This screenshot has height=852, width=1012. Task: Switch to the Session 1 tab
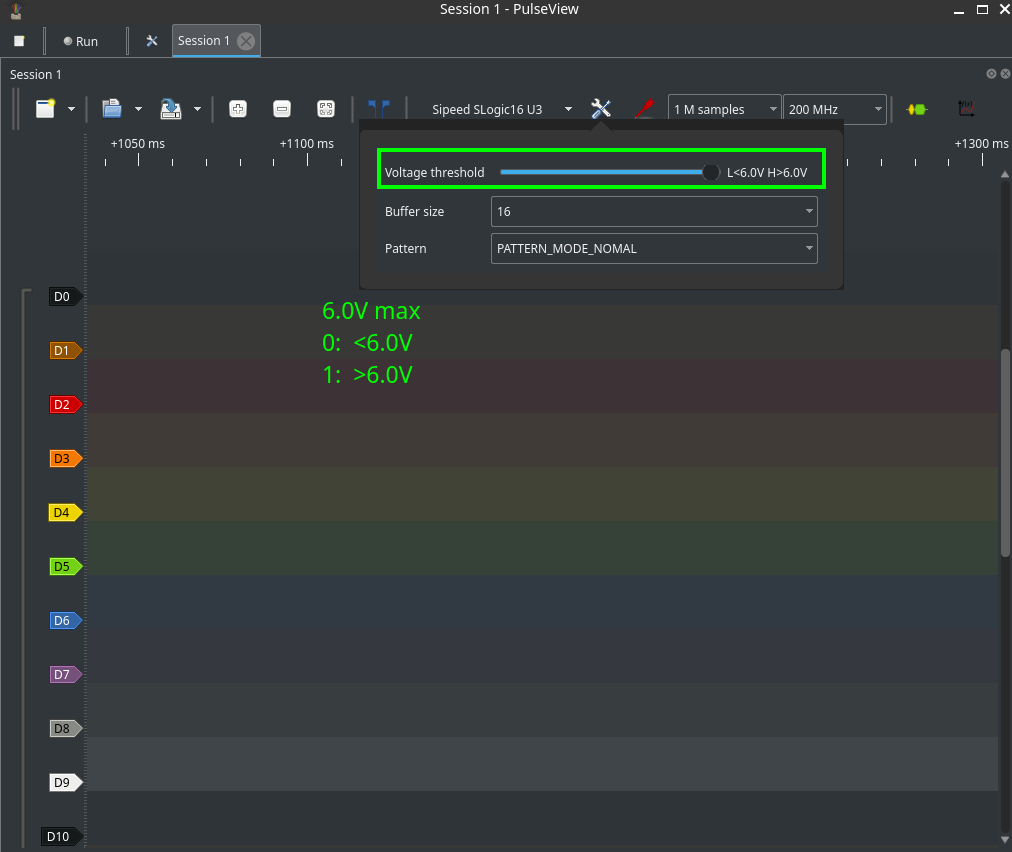click(203, 41)
